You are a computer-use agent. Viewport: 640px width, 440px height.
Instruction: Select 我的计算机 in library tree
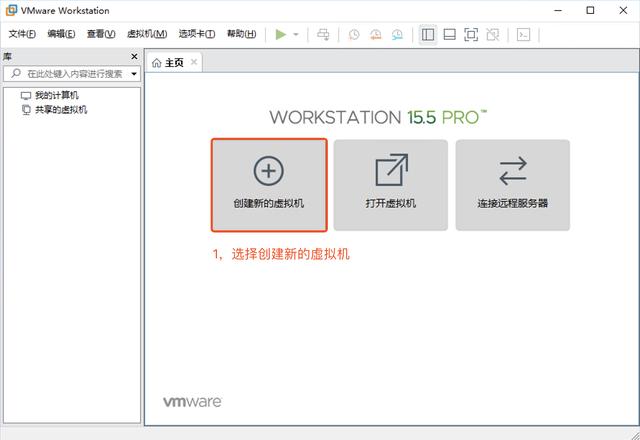tap(50, 96)
